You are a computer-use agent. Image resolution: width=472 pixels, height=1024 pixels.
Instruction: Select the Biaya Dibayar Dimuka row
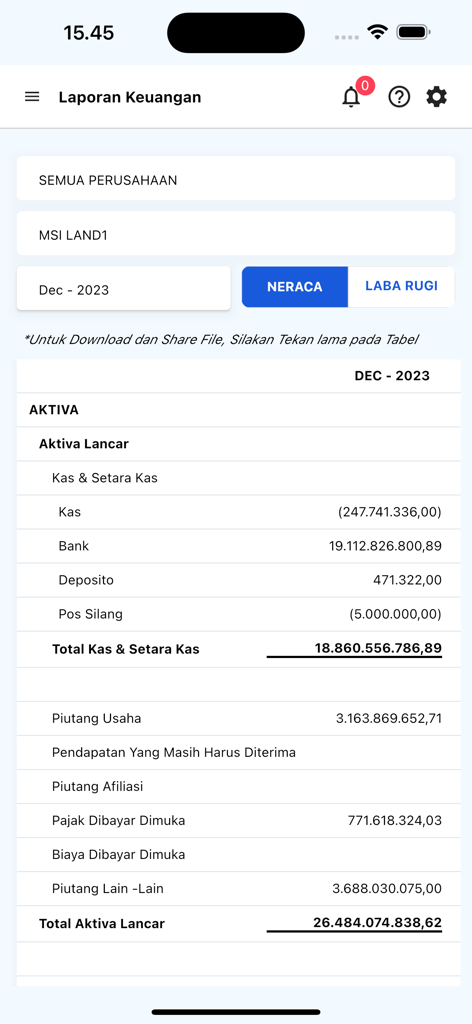coord(238,854)
